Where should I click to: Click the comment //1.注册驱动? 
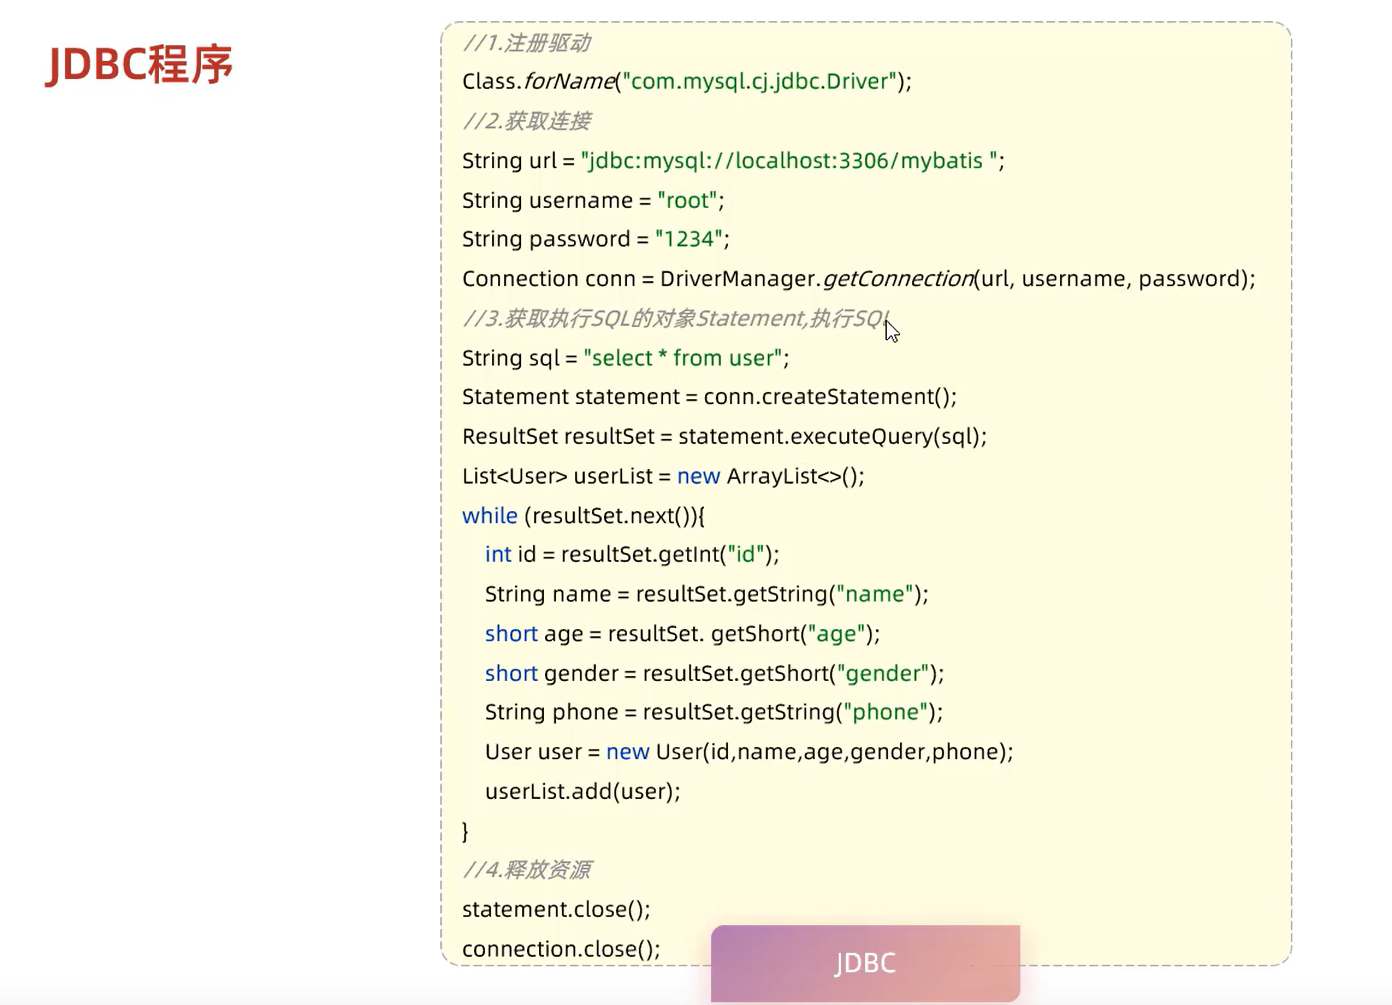click(x=526, y=43)
